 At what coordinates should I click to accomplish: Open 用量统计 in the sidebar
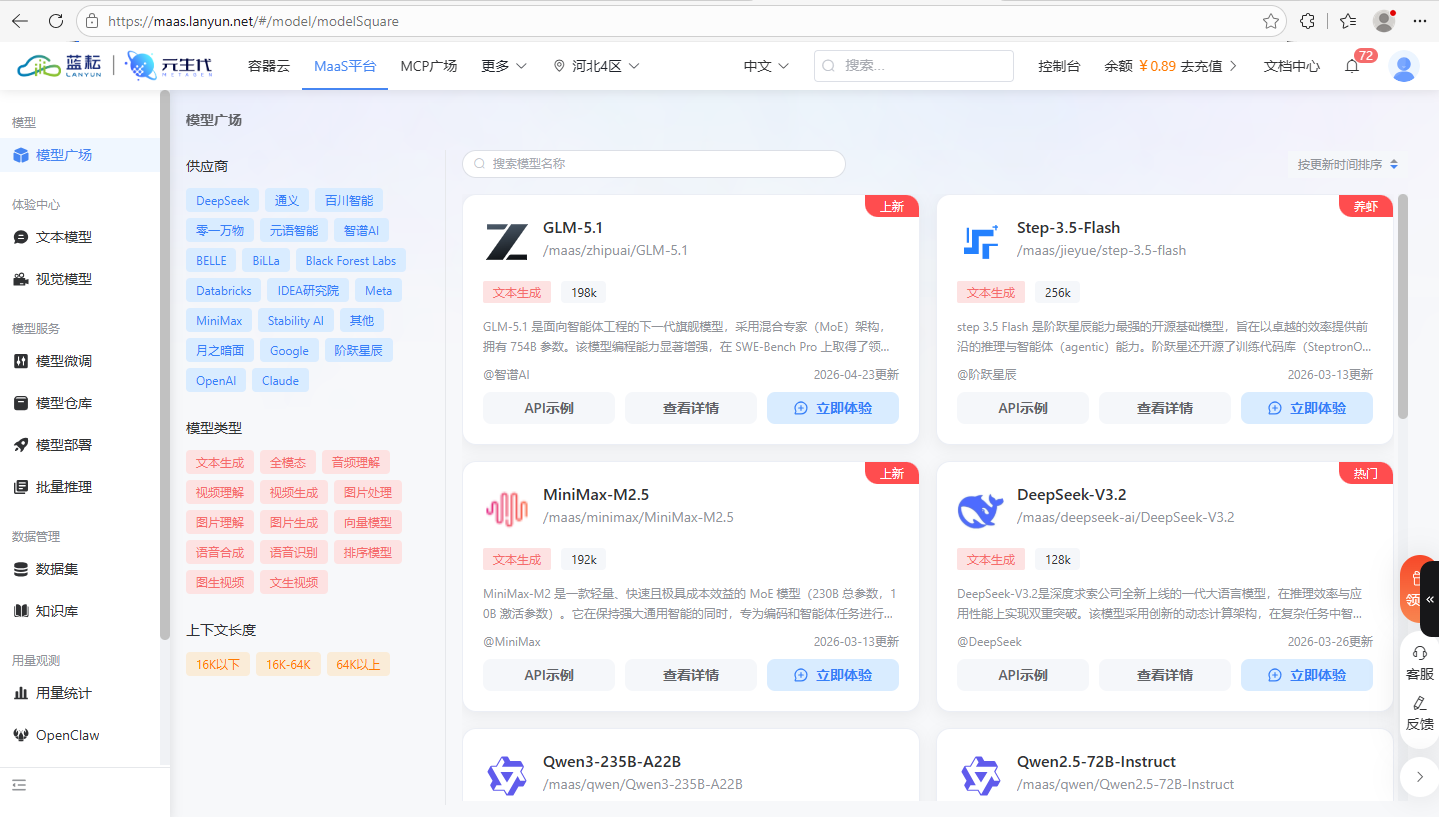(x=80, y=693)
